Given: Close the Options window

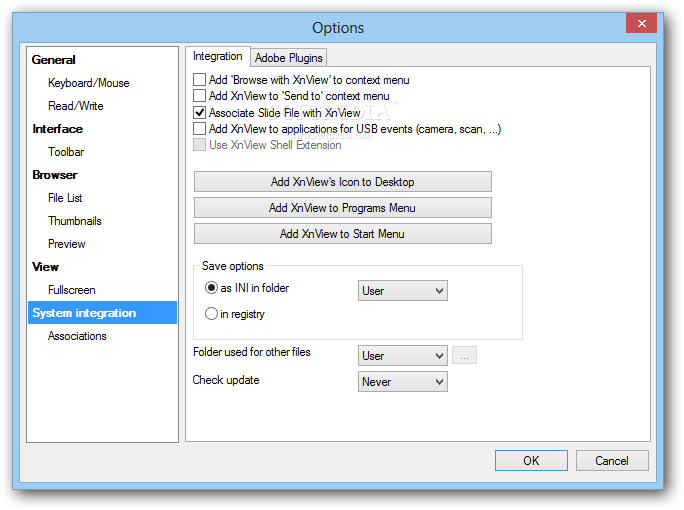Looking at the screenshot, I should coord(641,23).
